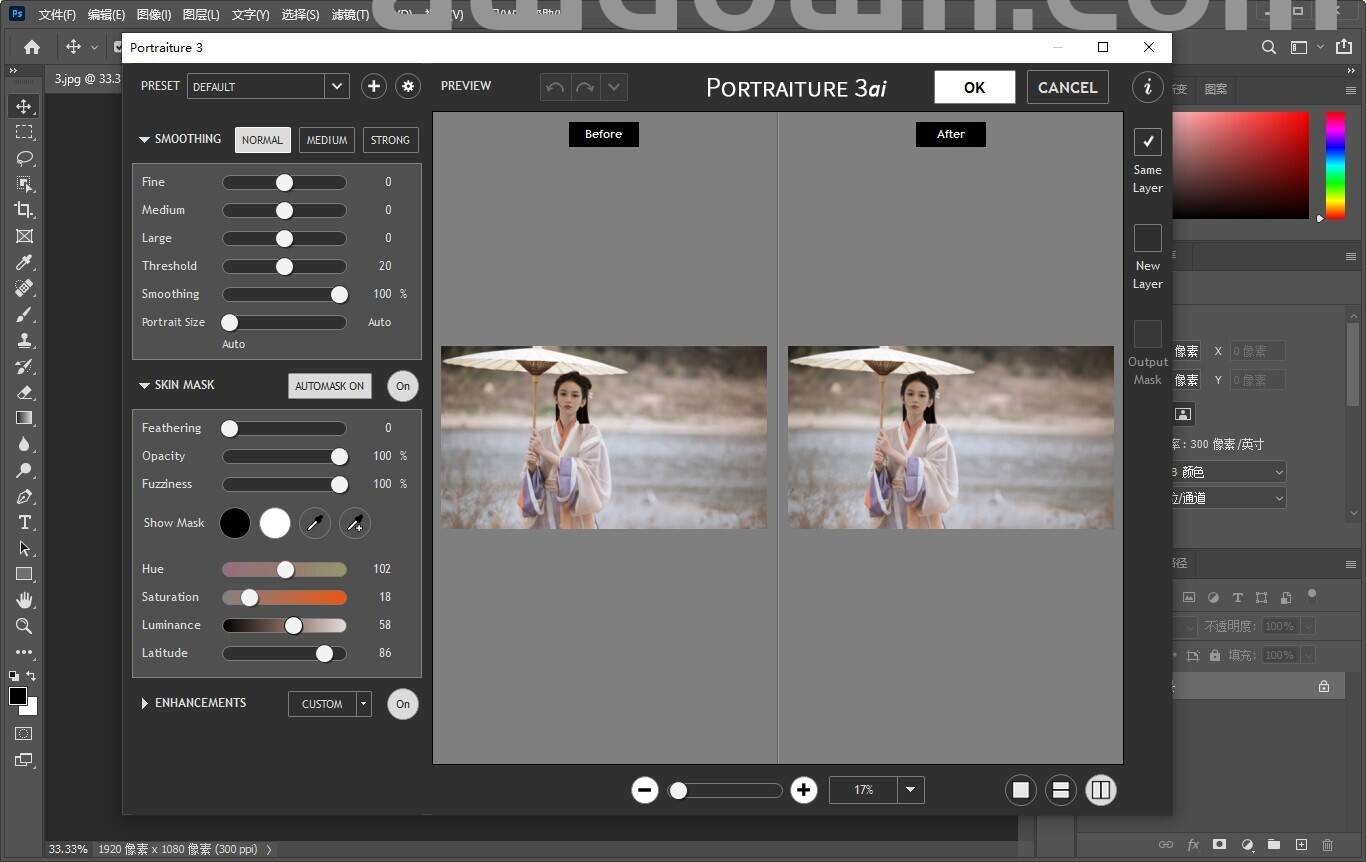Screen dimensions: 1366x862
Task: Open the DEFAULT preset dropdown
Action: [x=337, y=87]
